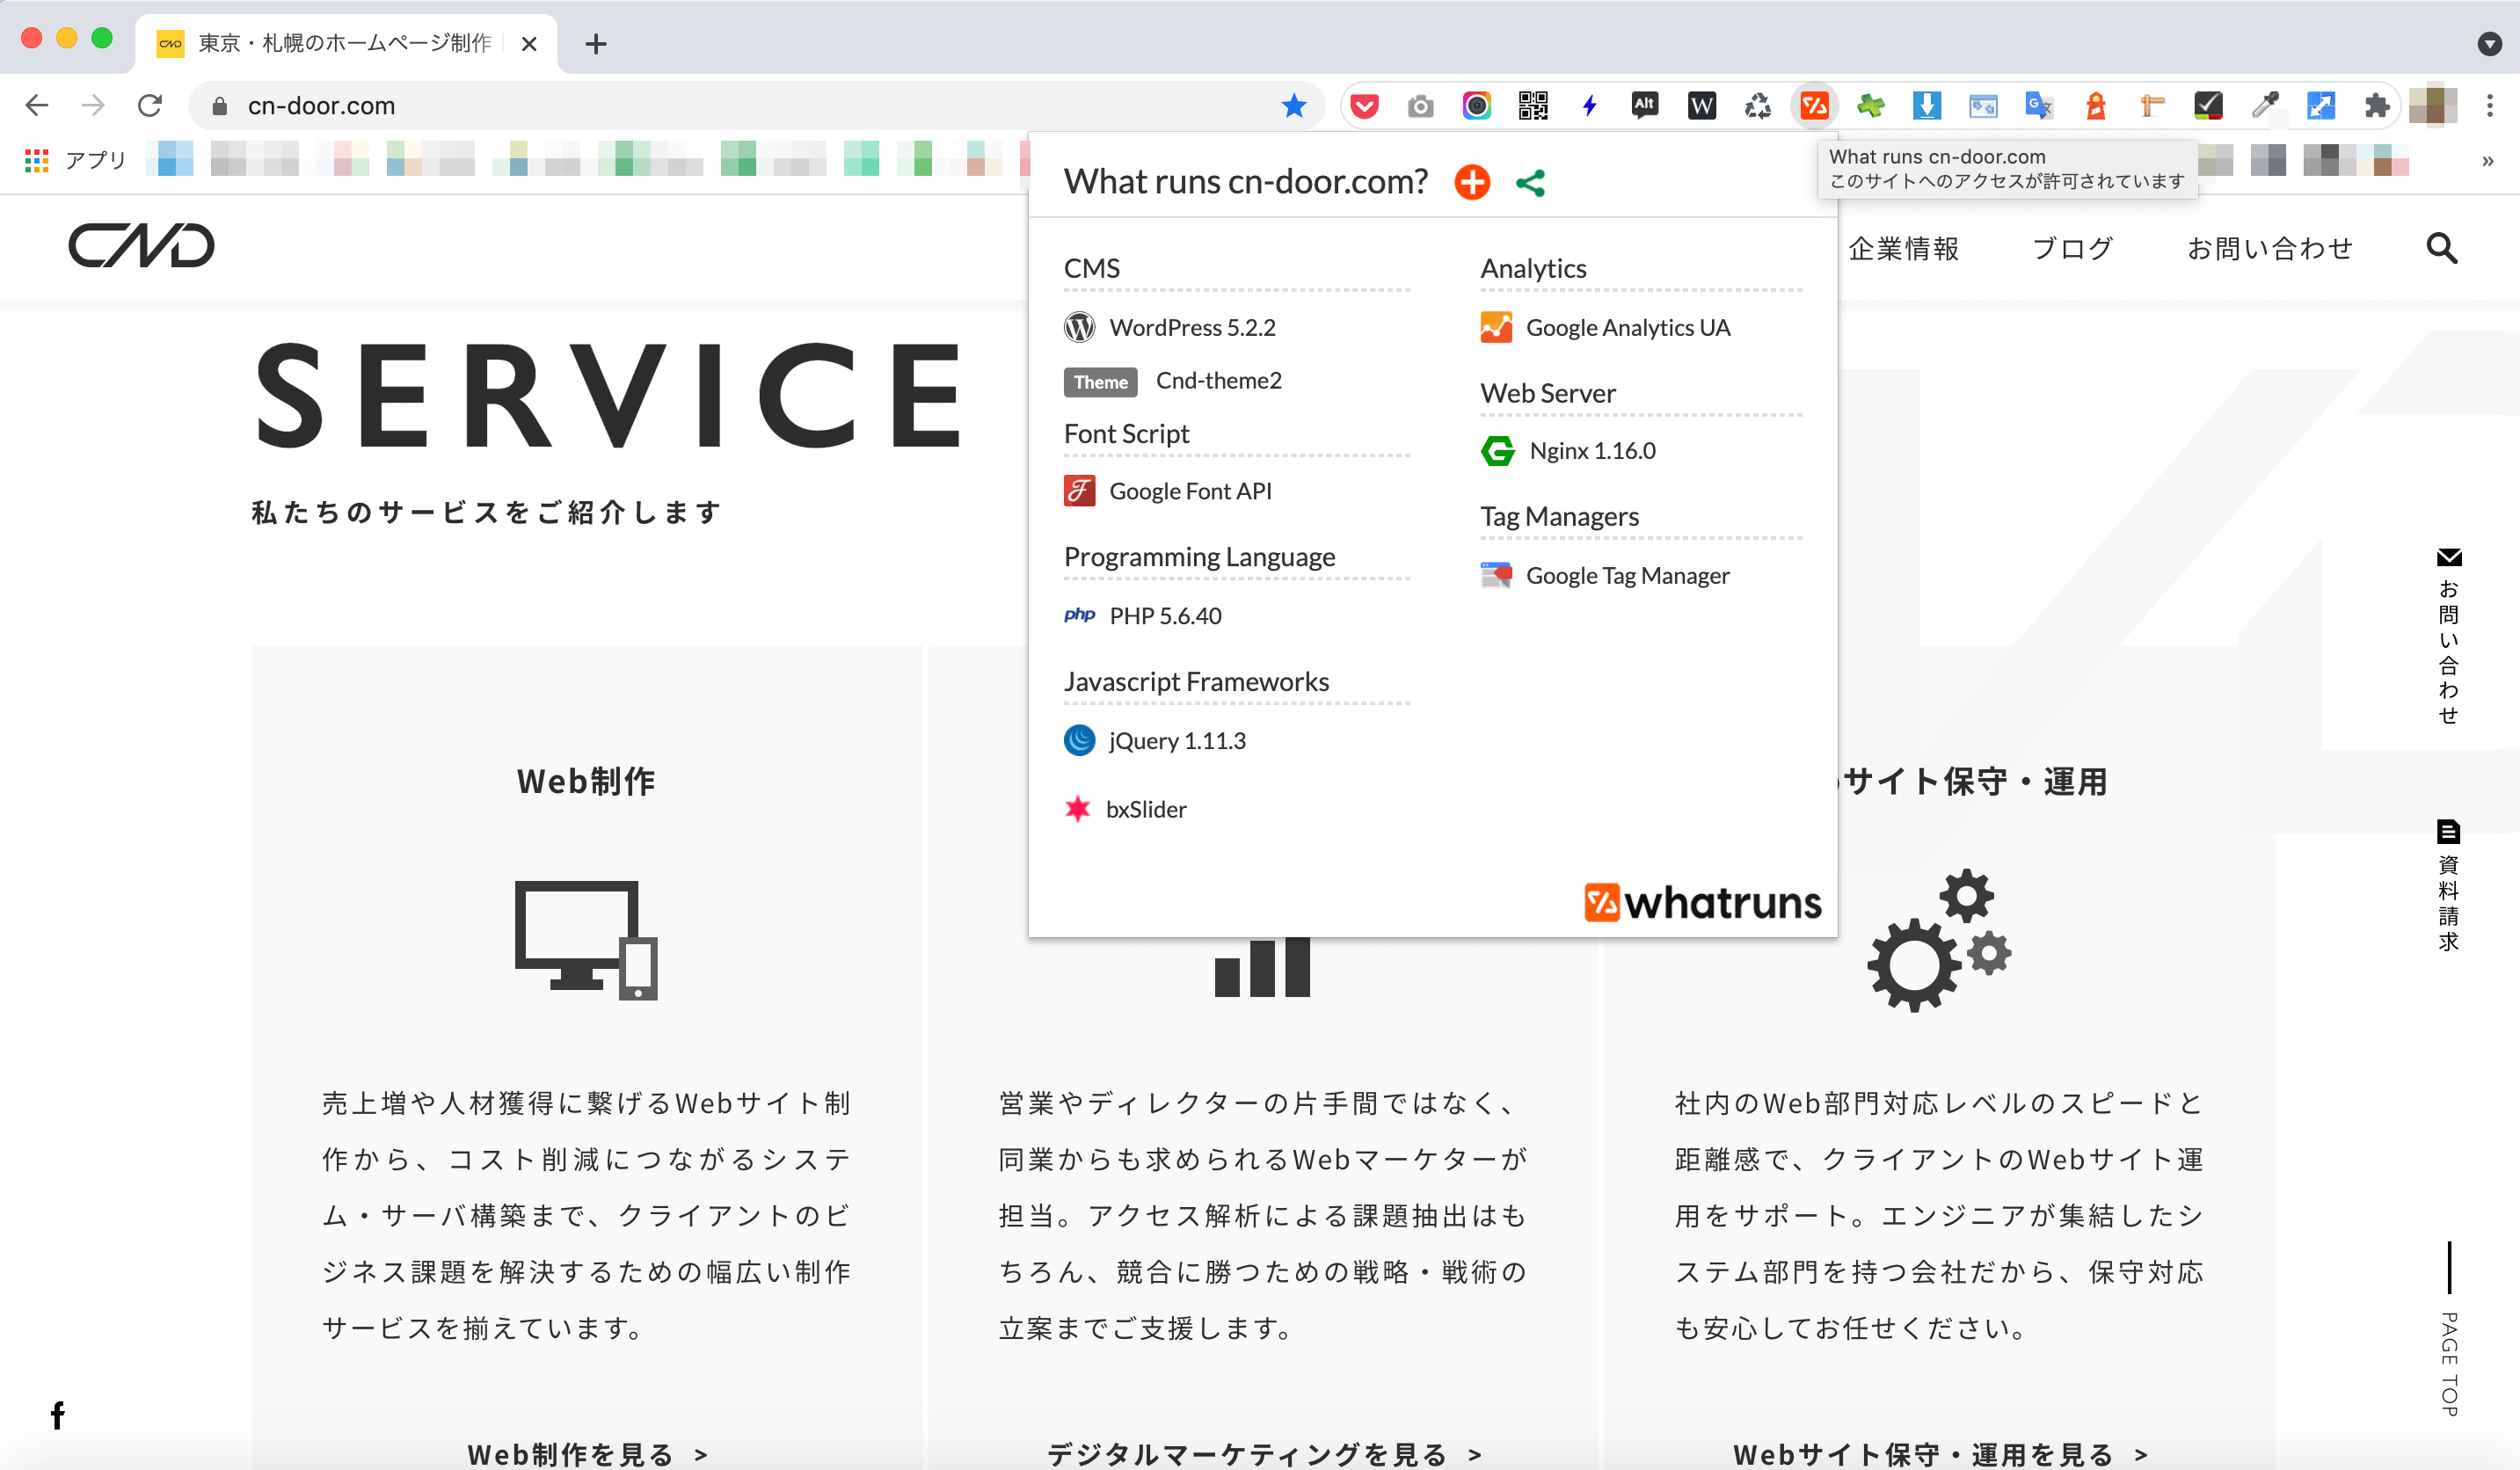Click the orange figure extension icon
Image resolution: width=2520 pixels, height=1470 pixels.
coord(2095,105)
